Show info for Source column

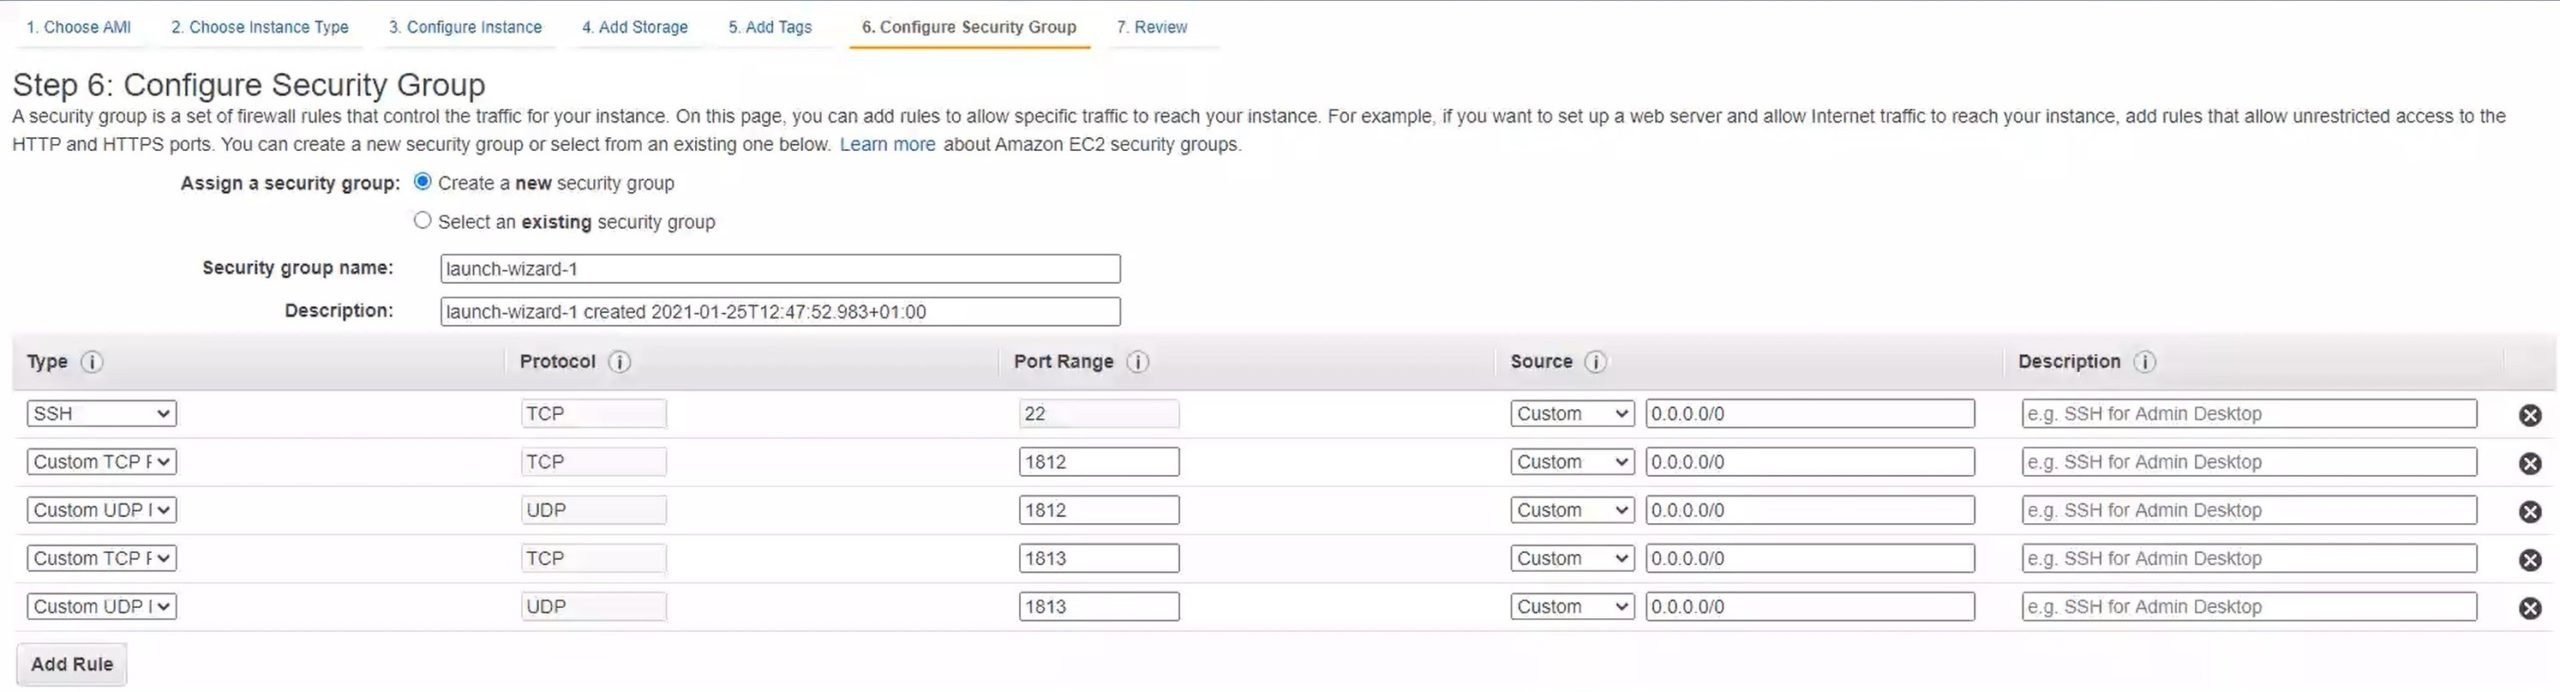pos(1596,362)
